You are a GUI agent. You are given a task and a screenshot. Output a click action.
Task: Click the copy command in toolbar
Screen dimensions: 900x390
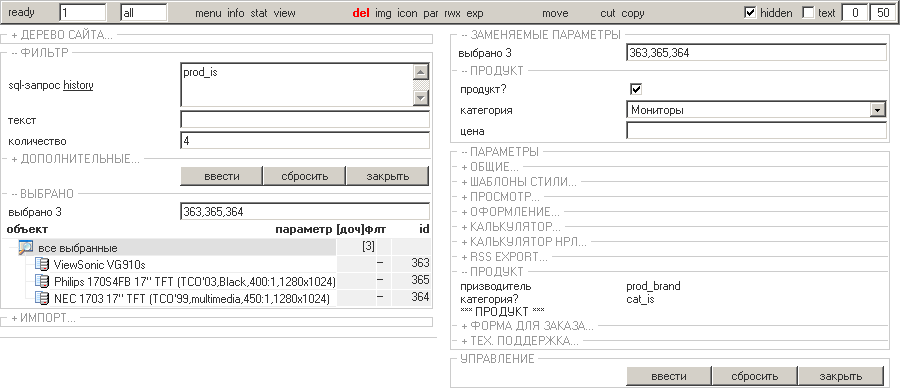pyautogui.click(x=633, y=13)
